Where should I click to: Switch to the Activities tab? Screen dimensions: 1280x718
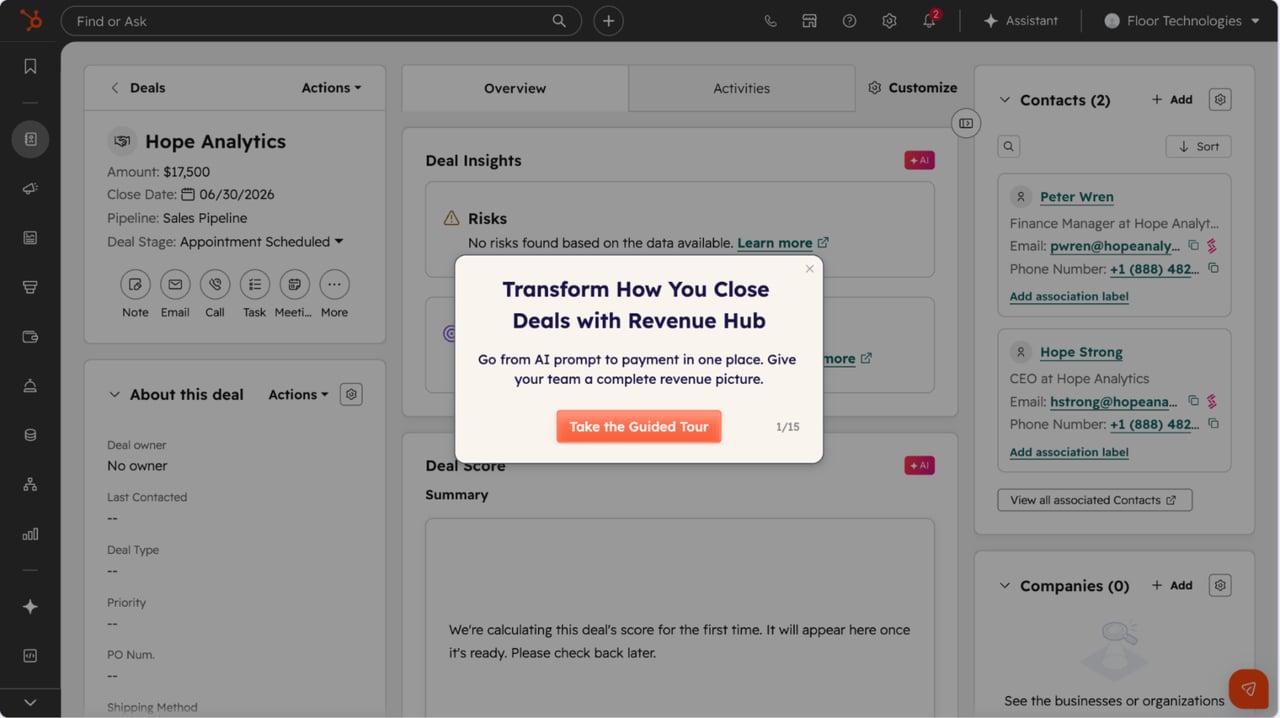click(x=741, y=88)
